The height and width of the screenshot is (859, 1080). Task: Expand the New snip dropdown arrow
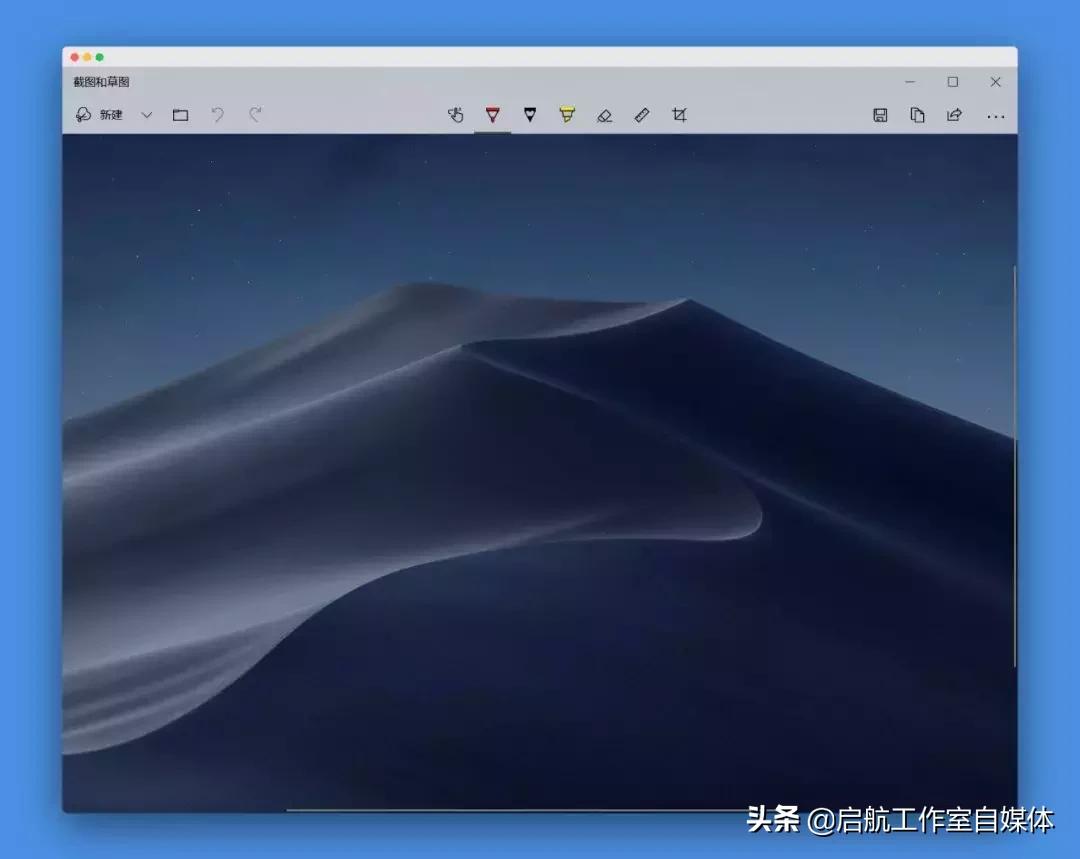[x=147, y=114]
